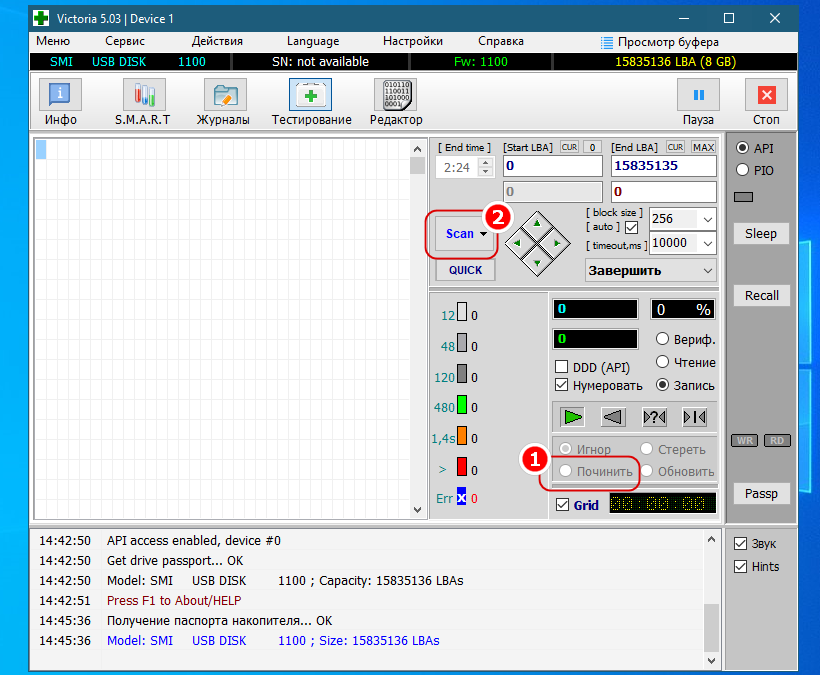Click the Start LBA input field
The height and width of the screenshot is (675, 820).
[x=552, y=166]
